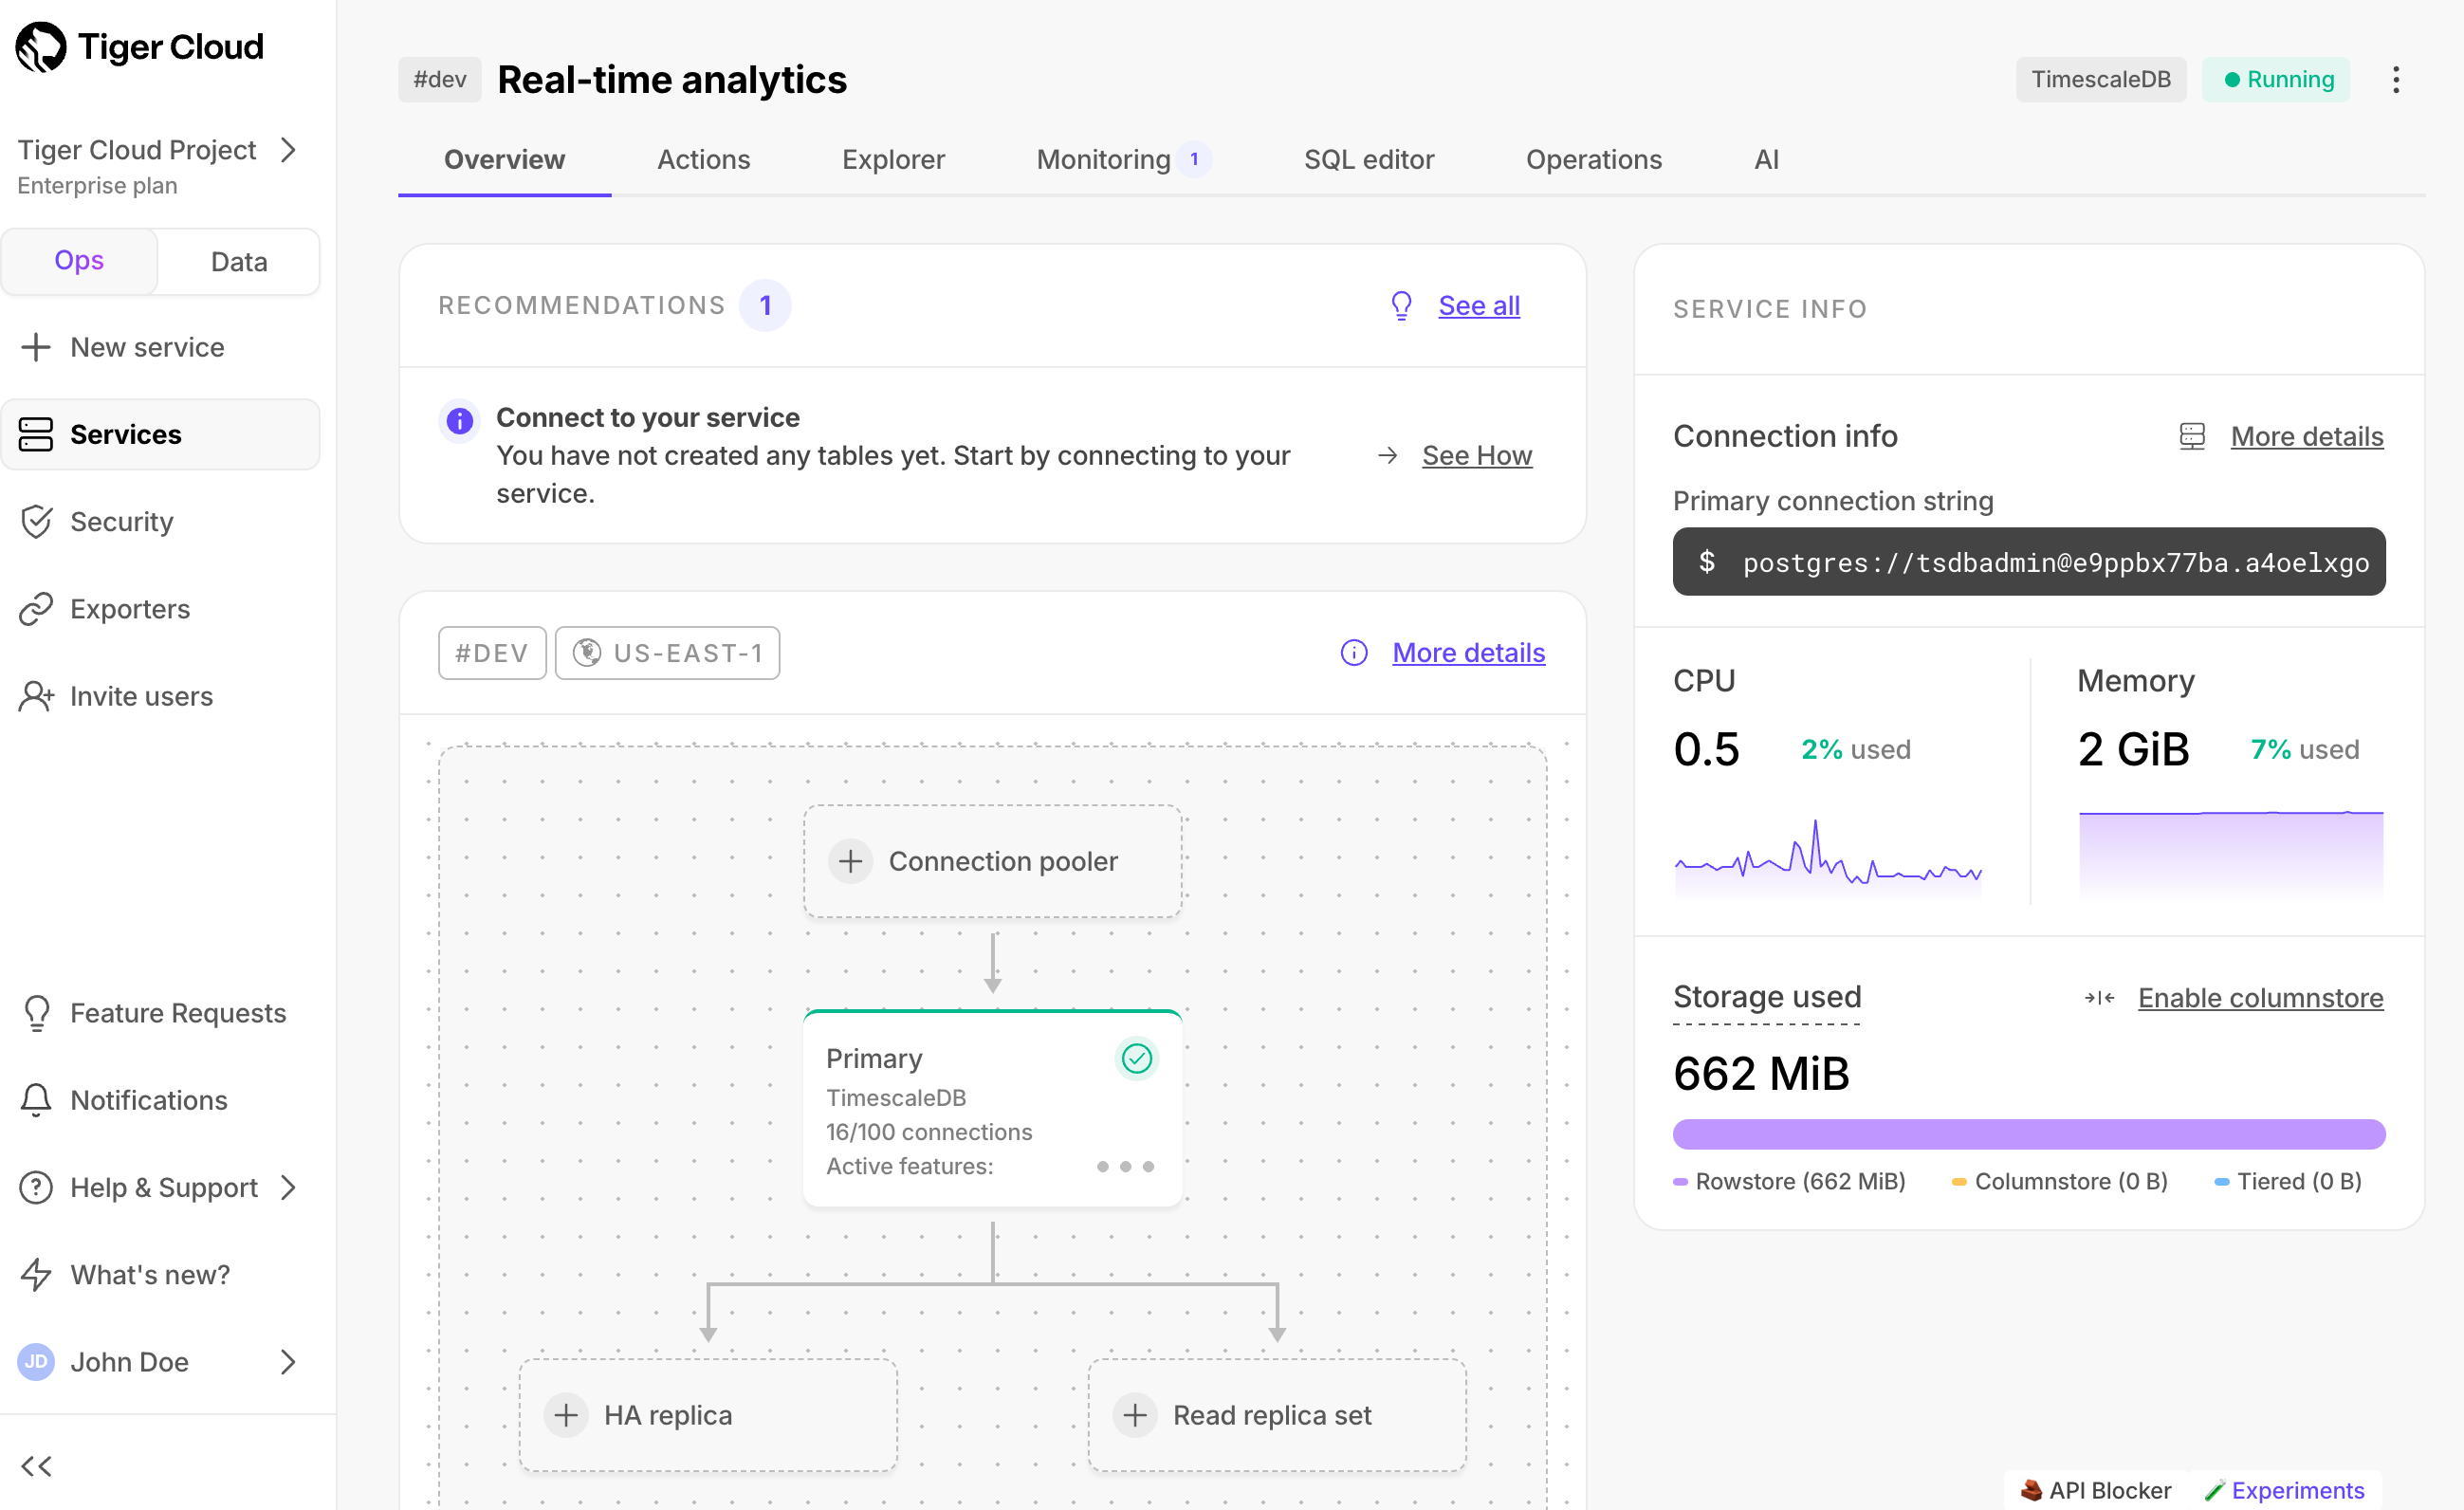2464x1510 pixels.
Task: Expand the John Doe account chevron
Action: coord(288,1361)
